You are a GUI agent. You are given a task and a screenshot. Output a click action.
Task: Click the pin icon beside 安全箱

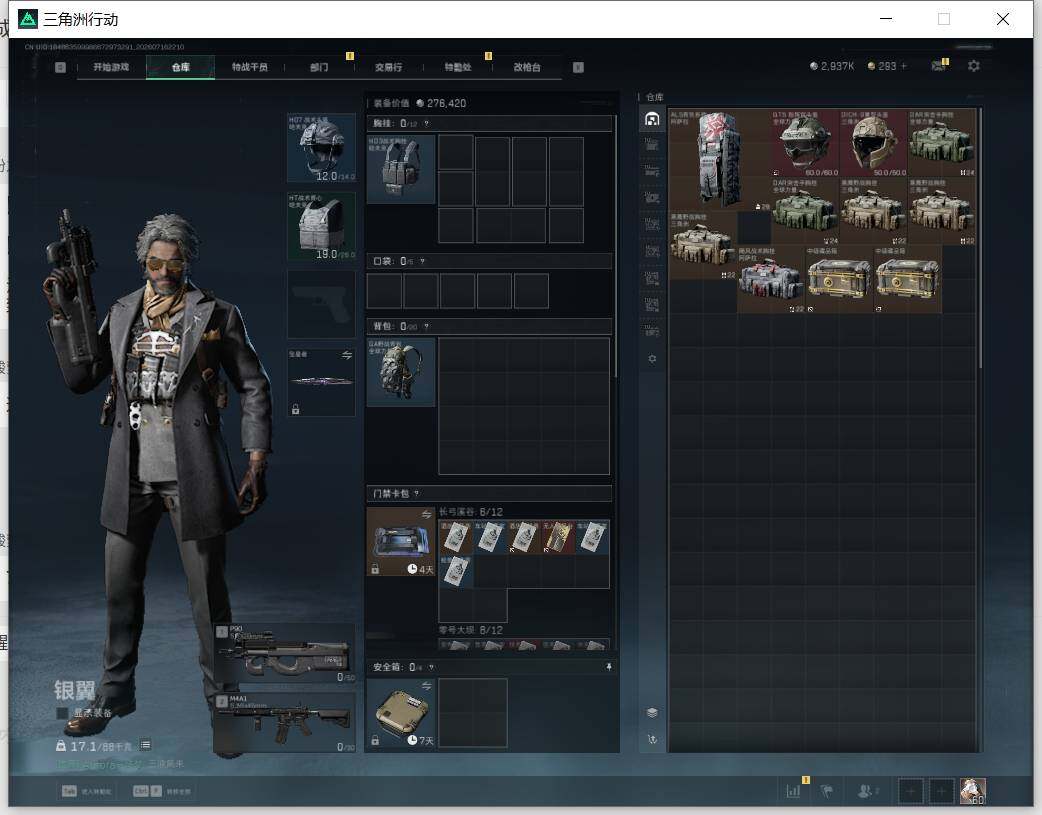(609, 667)
